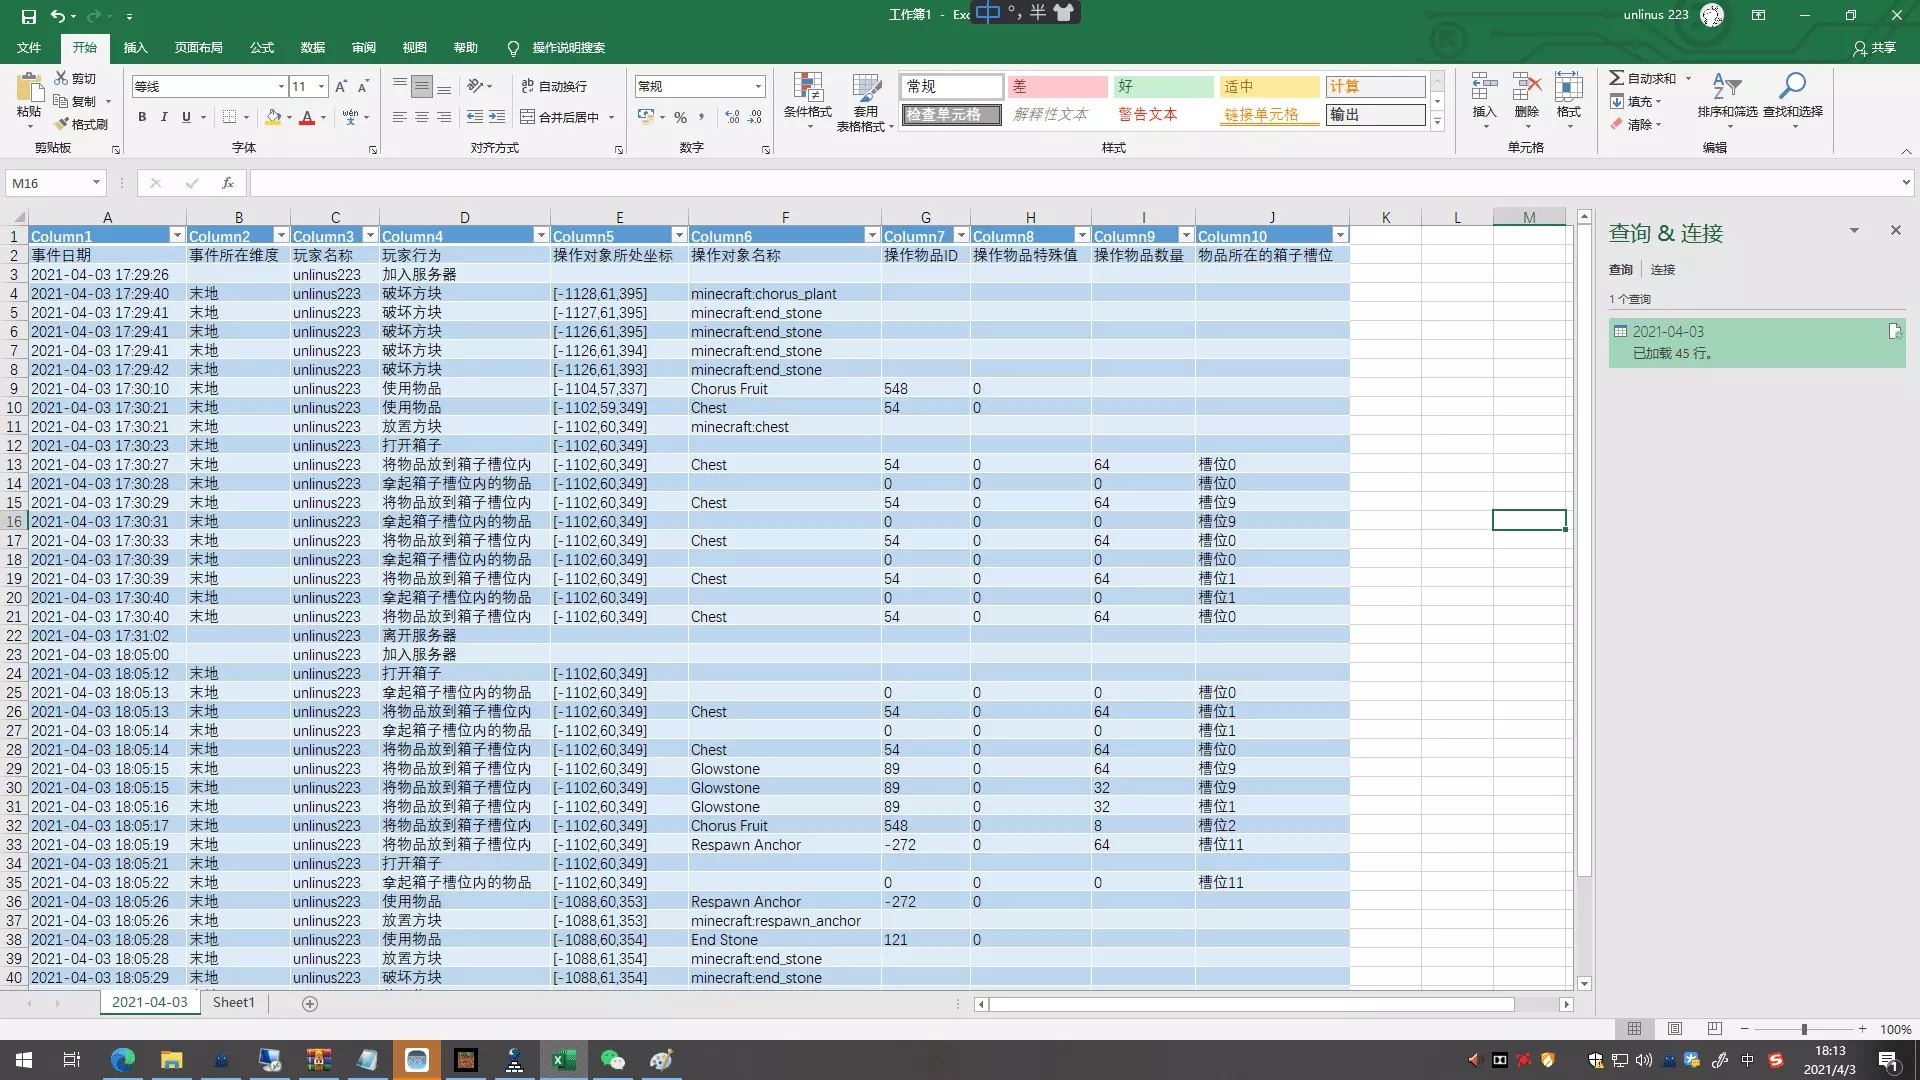Click the Paste icon in clipboard group
Screen dimensions: 1920x1080
coord(29,88)
